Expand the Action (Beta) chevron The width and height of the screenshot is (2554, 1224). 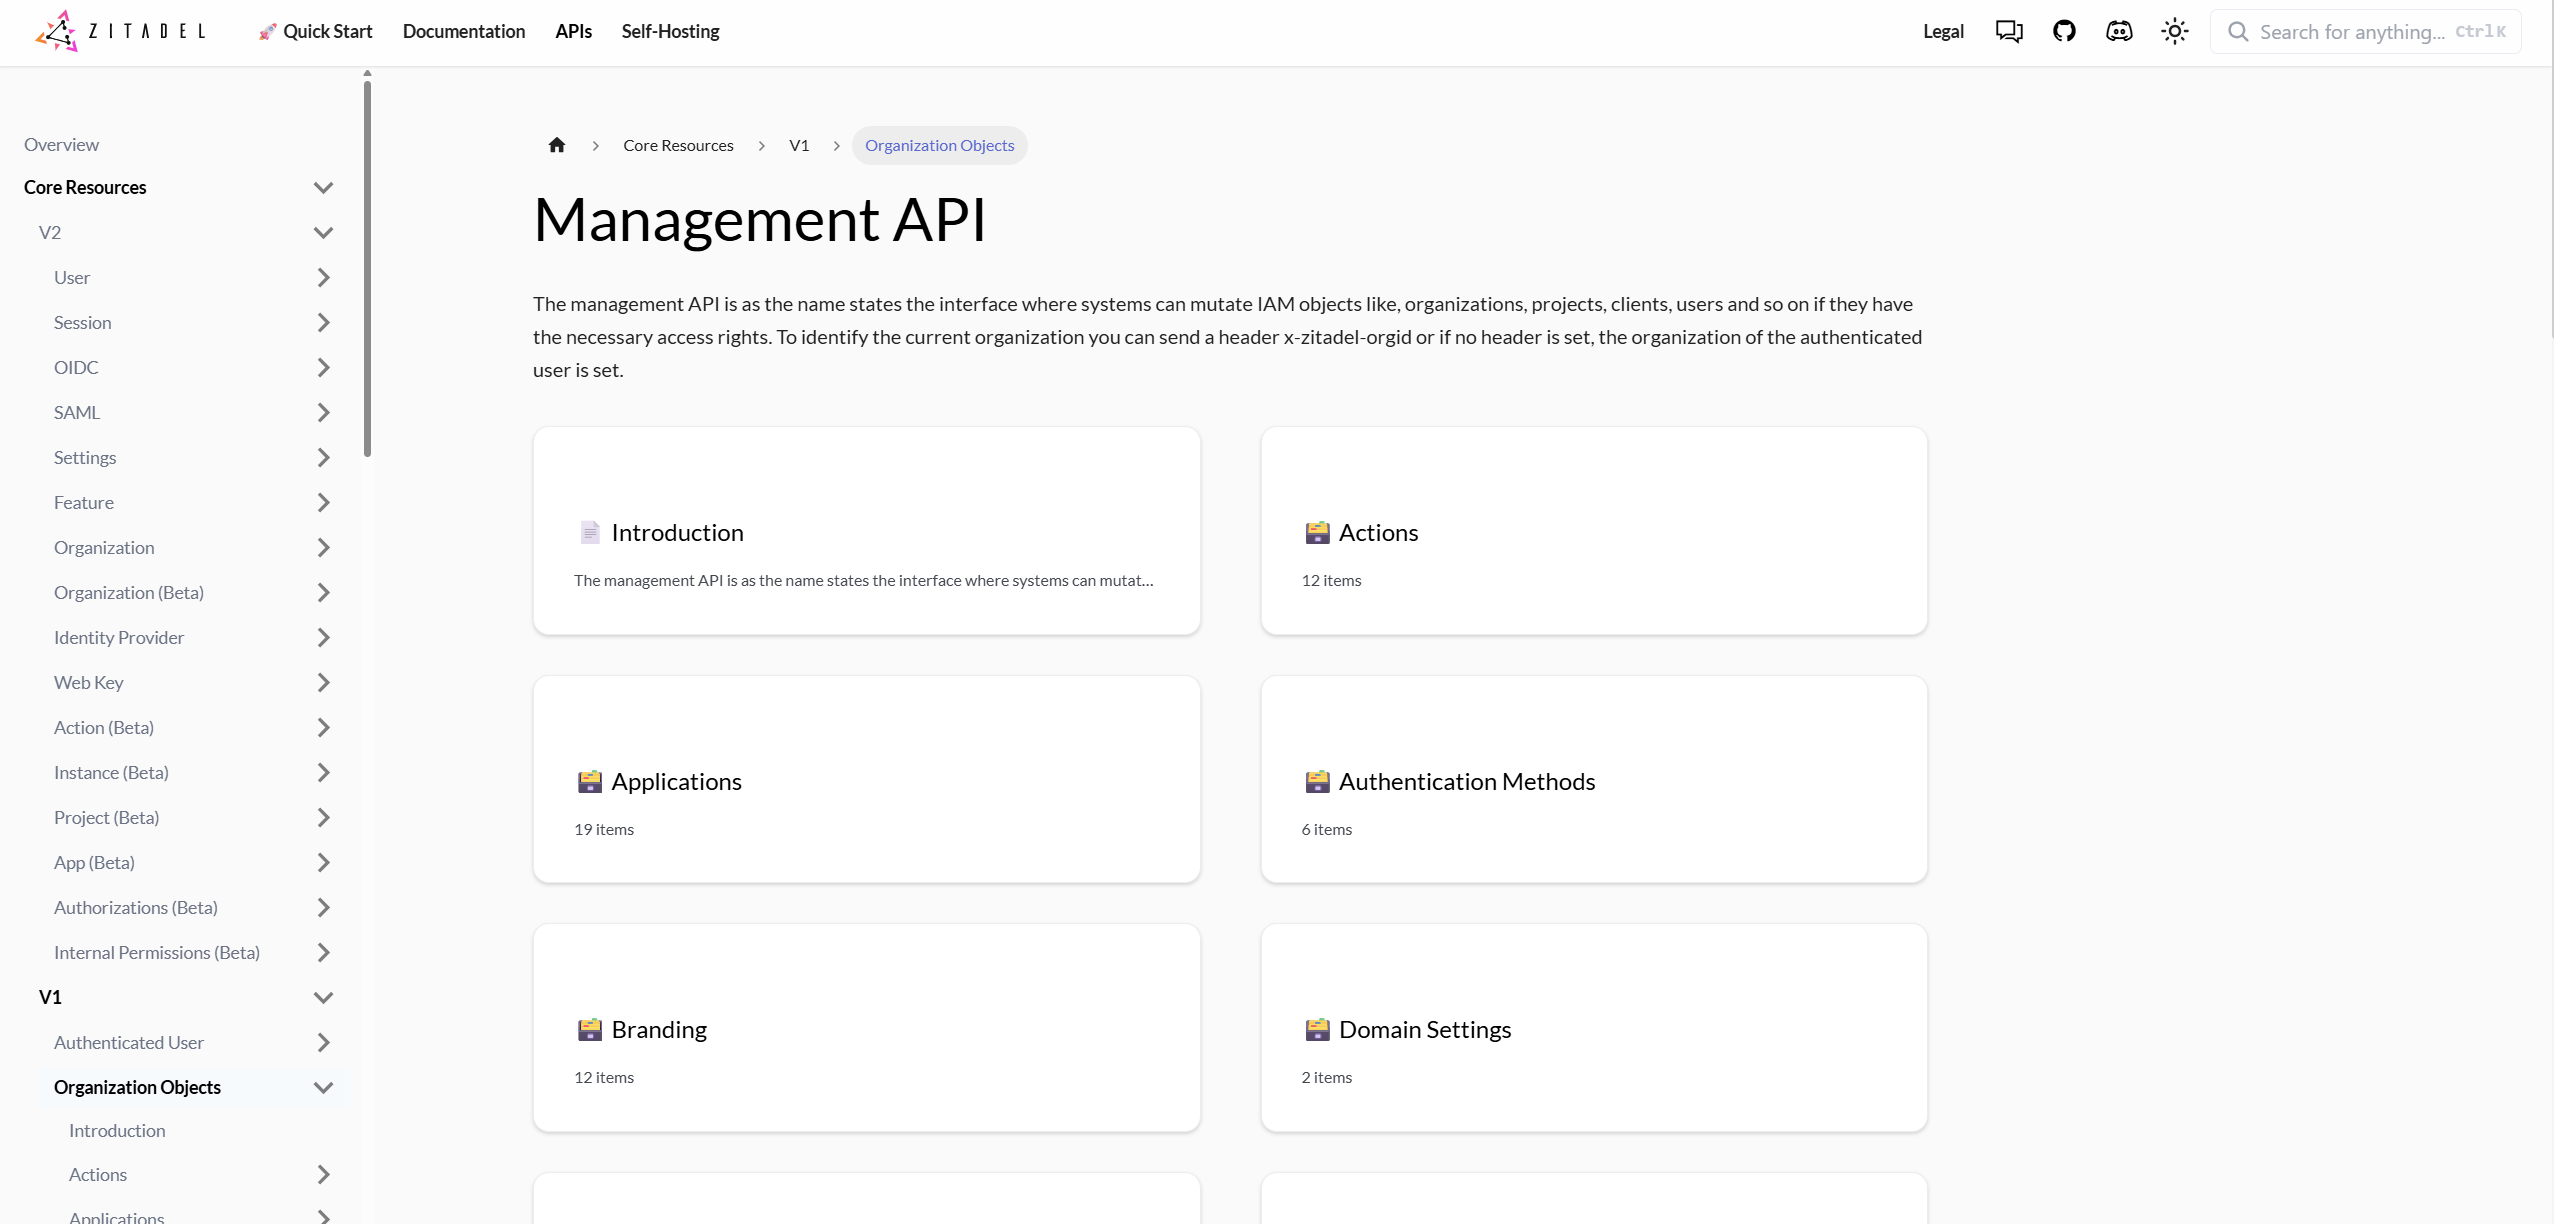pyautogui.click(x=323, y=727)
